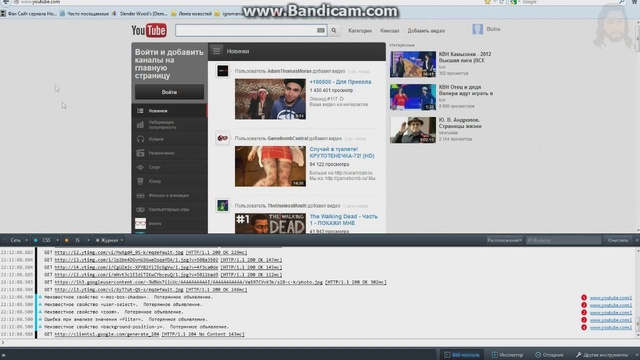Toggle the Сеть filter in console
The width and height of the screenshot is (640, 360).
[x=16, y=240]
